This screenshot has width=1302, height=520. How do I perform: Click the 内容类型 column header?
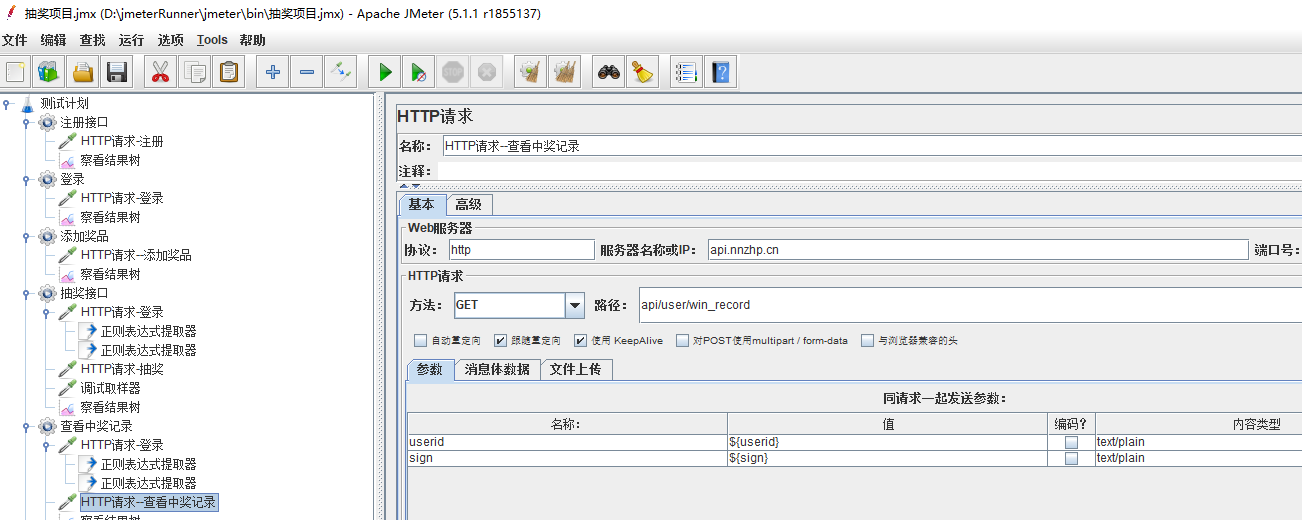click(1198, 424)
